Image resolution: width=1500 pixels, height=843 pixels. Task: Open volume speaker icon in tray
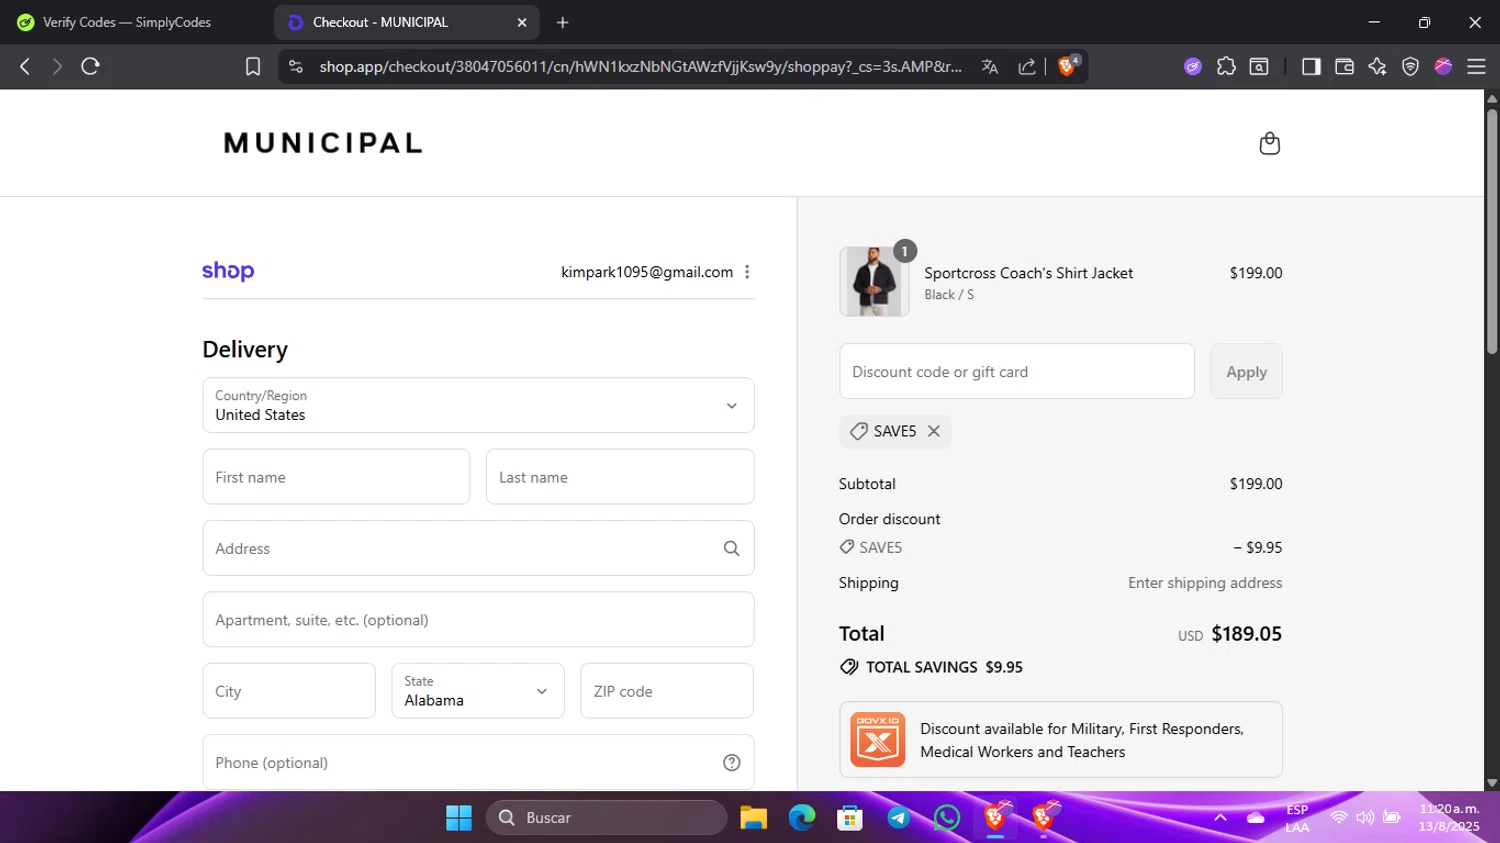(x=1365, y=818)
